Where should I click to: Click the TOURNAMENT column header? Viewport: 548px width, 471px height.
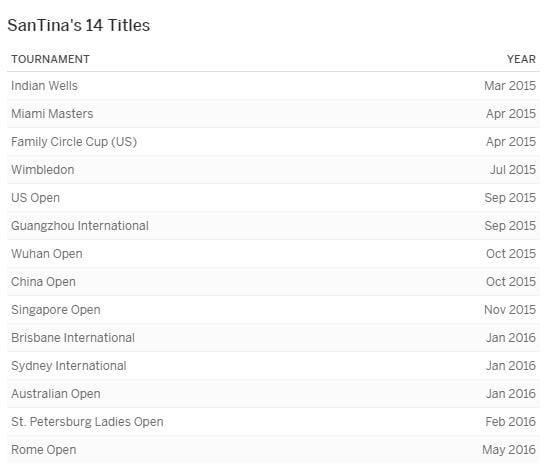(x=50, y=59)
